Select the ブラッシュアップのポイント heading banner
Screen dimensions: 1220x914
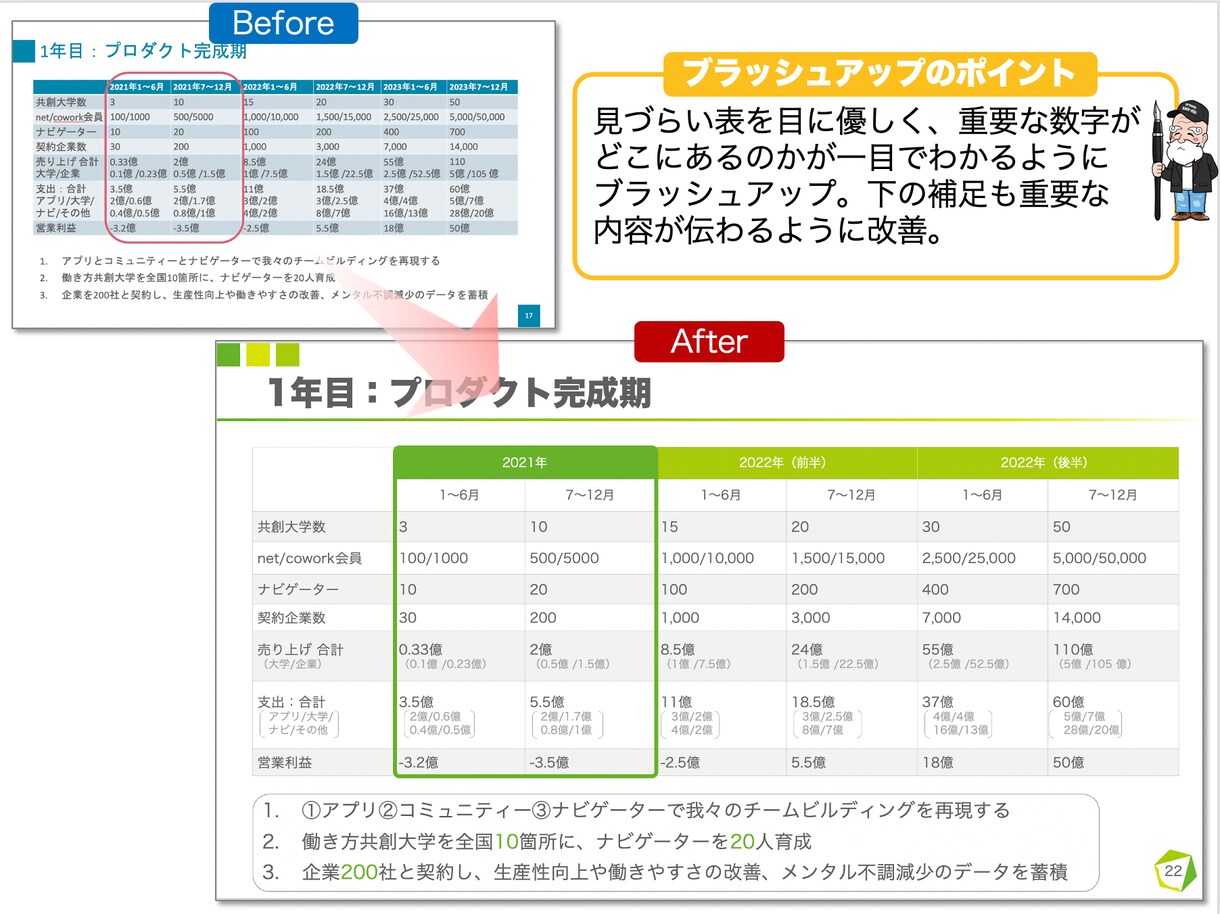879,74
